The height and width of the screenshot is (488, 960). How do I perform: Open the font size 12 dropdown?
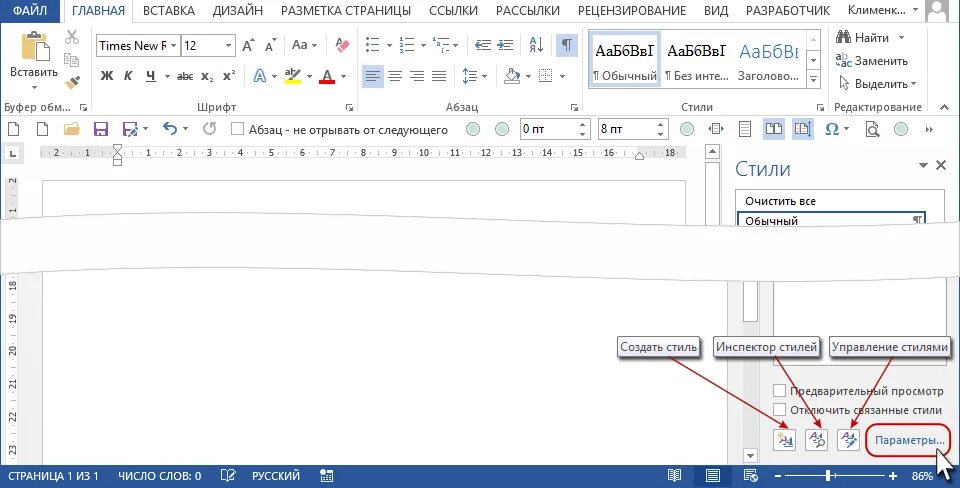pos(228,45)
